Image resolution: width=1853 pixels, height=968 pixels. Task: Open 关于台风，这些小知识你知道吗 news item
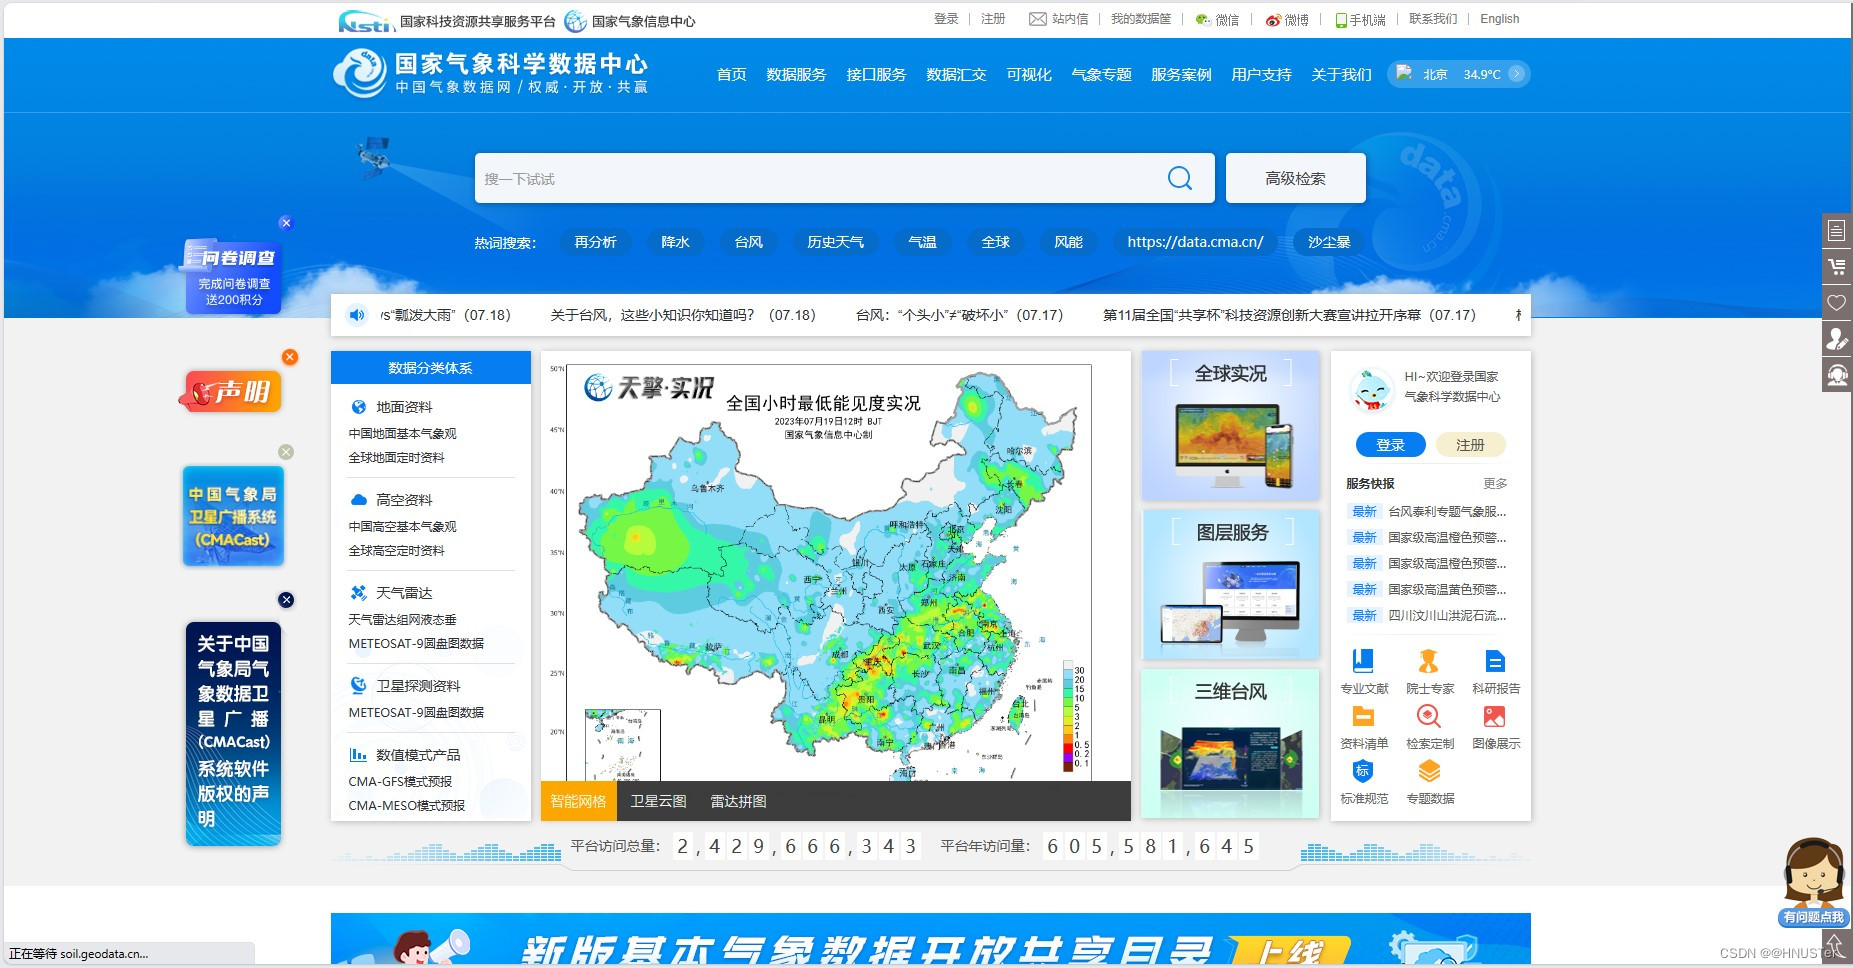tap(683, 315)
